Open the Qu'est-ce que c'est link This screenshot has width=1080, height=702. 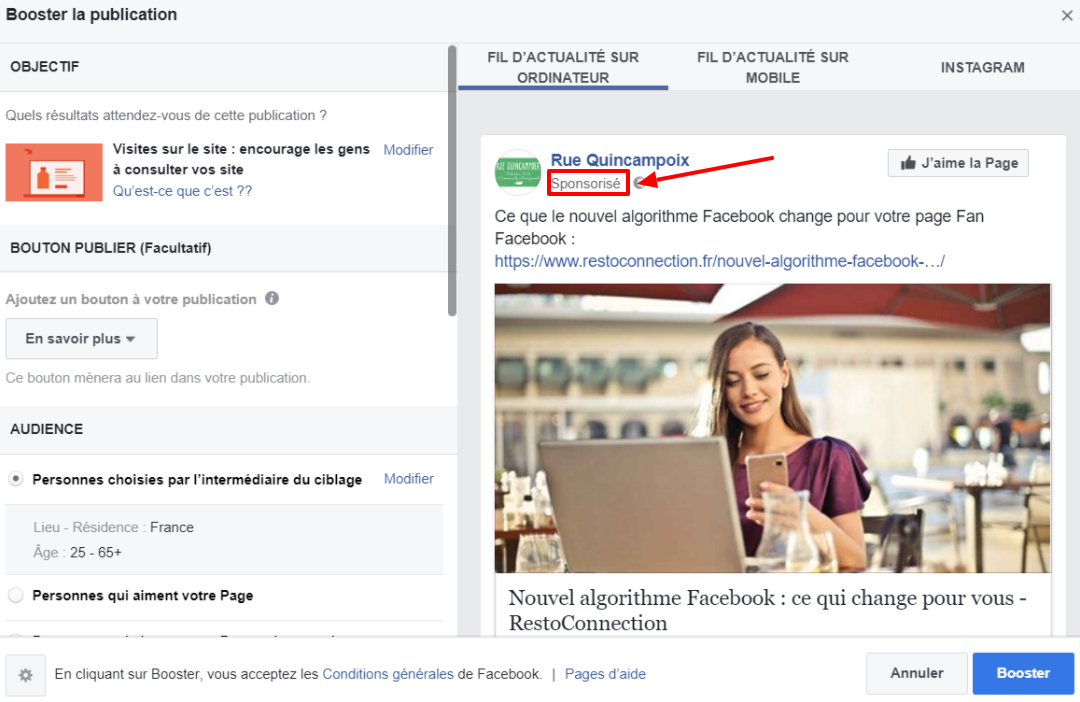pyautogui.click(x=182, y=191)
